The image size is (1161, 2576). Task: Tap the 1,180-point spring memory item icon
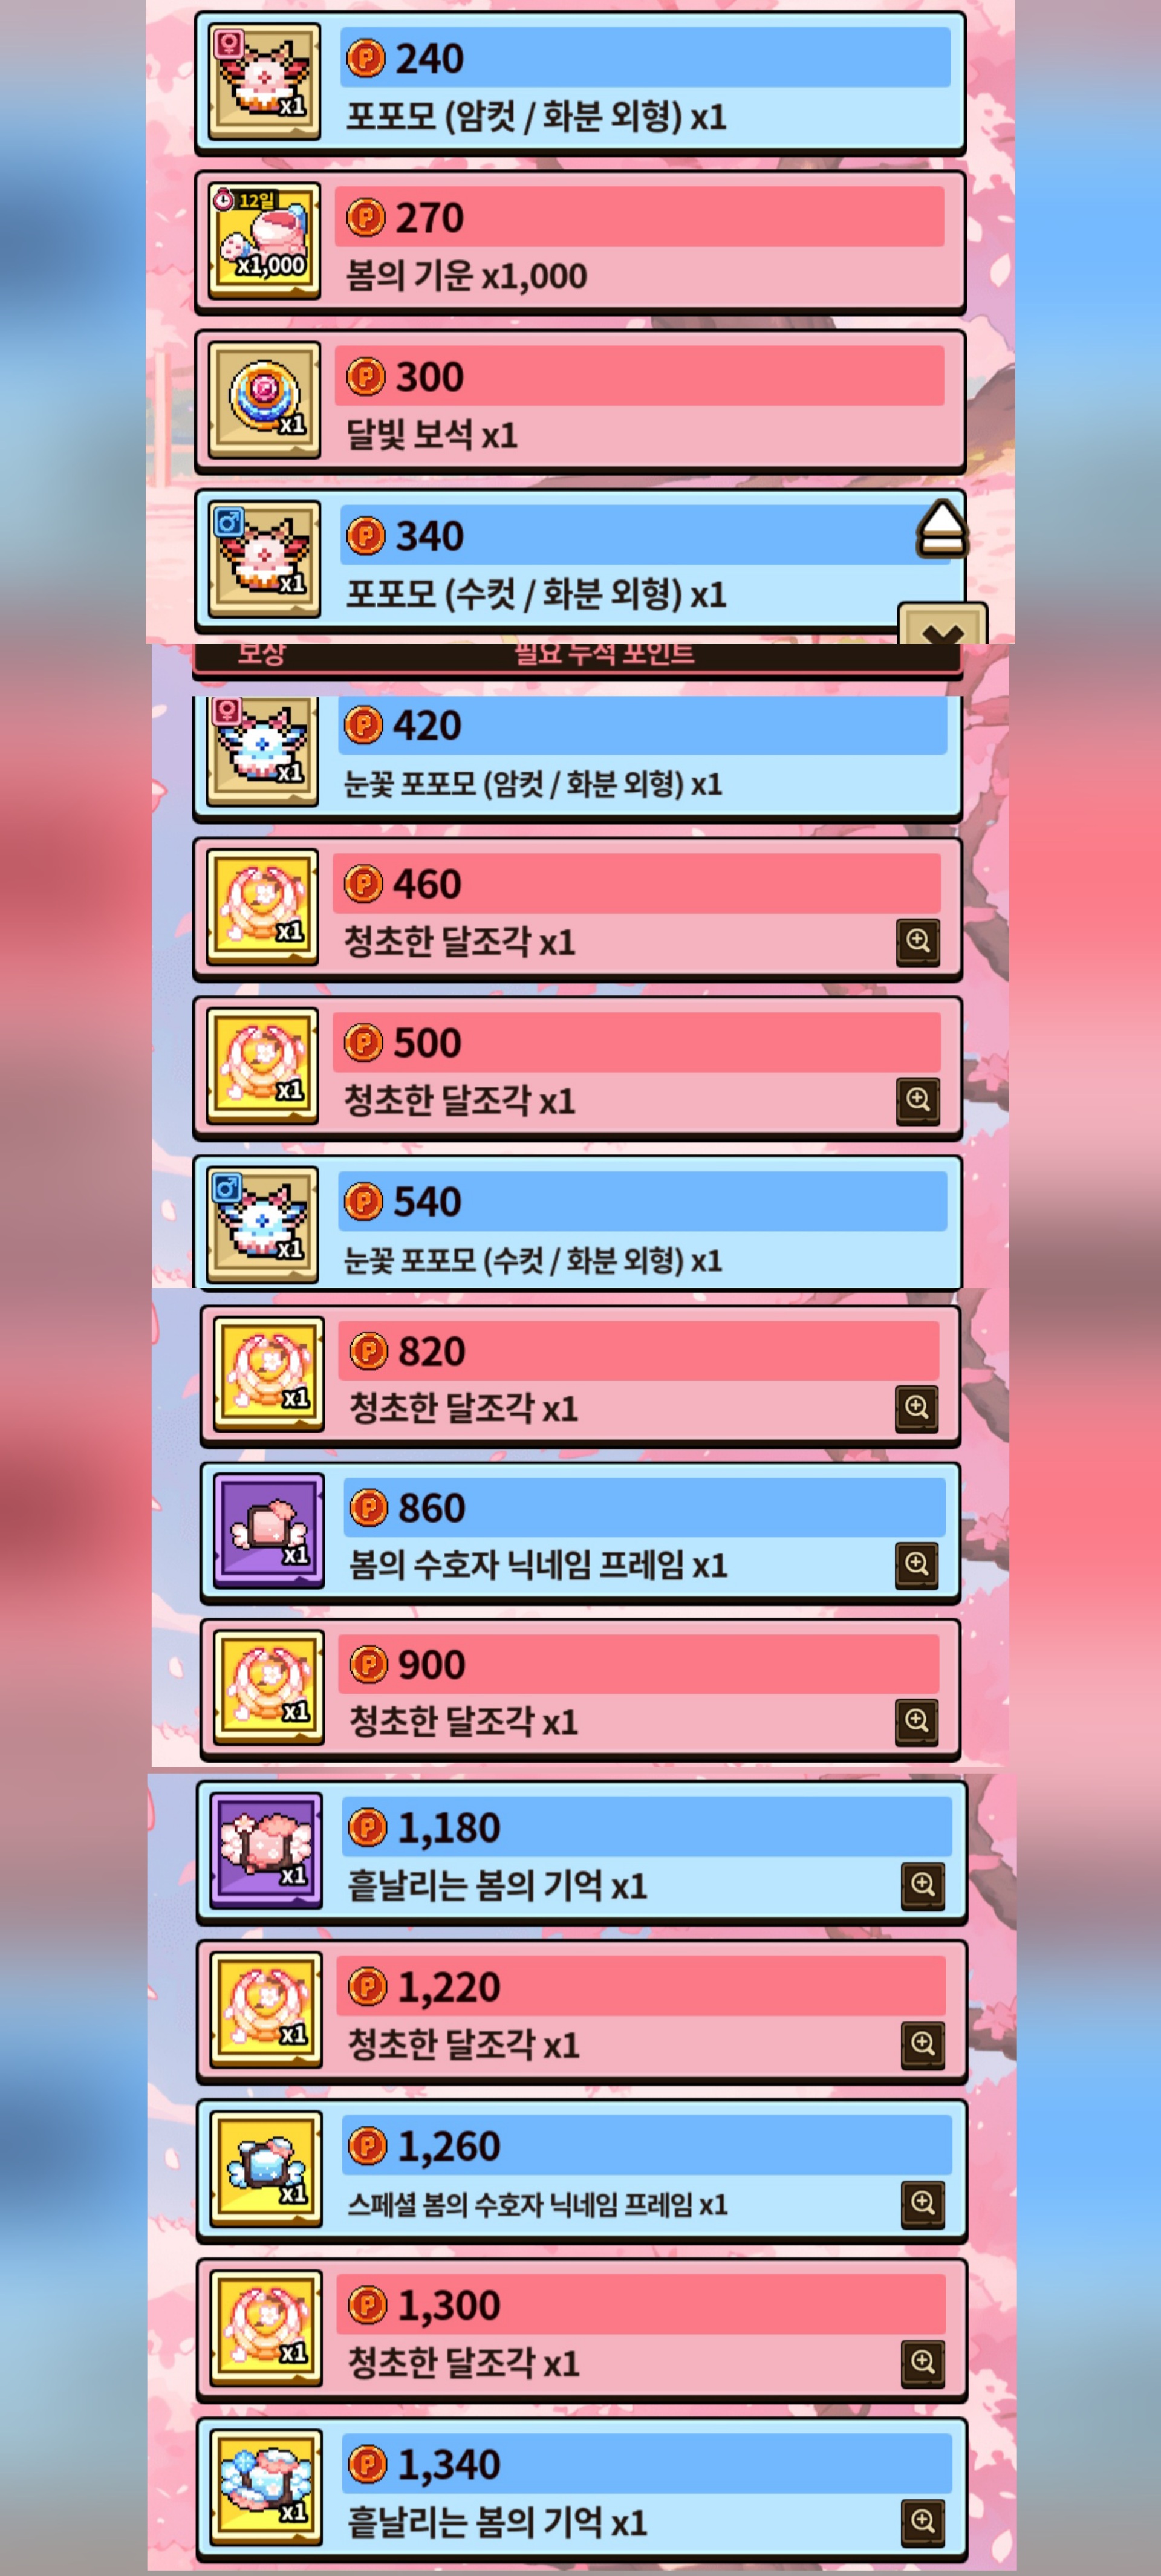(x=266, y=1850)
